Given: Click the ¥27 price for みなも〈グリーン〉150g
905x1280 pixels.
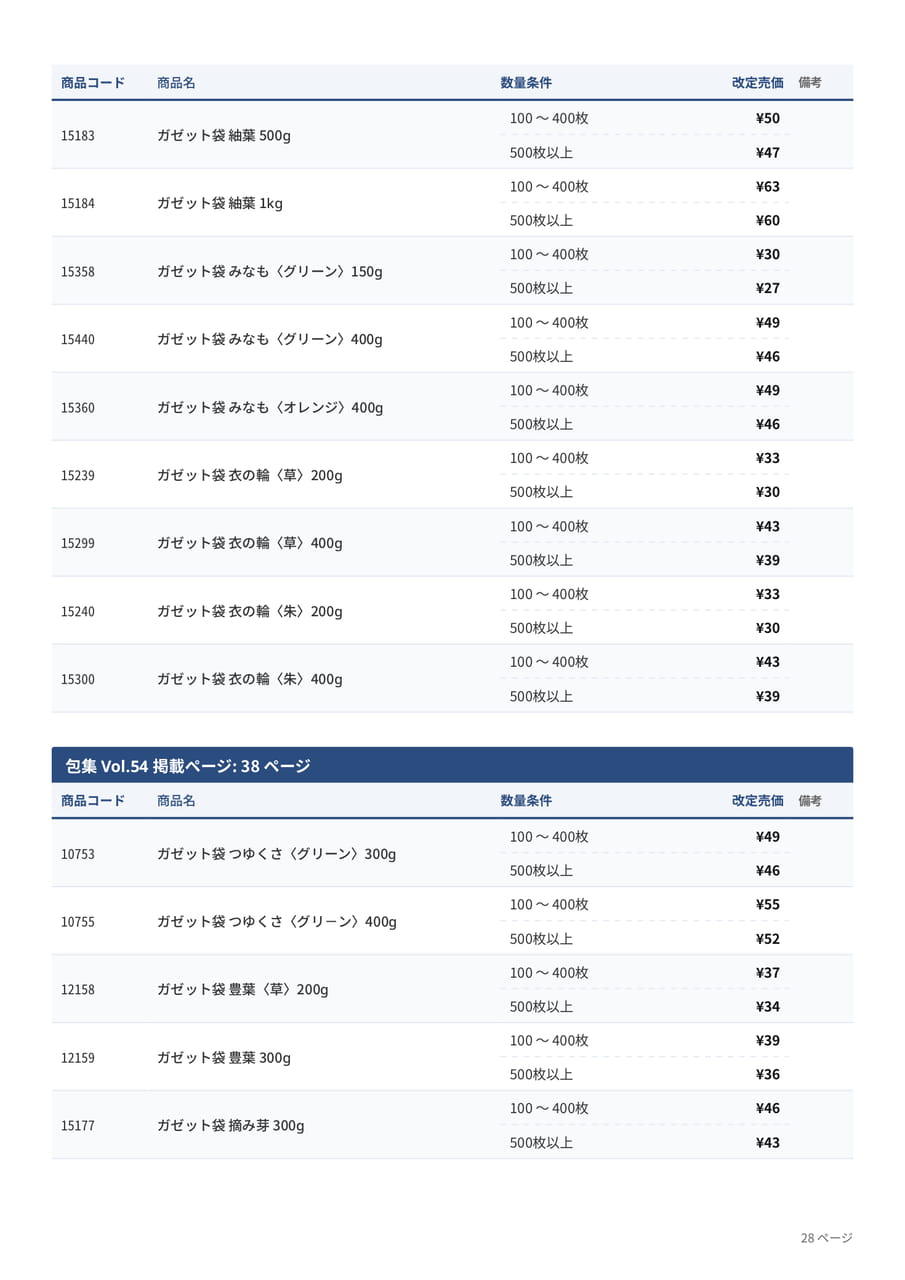Looking at the screenshot, I should point(768,288).
